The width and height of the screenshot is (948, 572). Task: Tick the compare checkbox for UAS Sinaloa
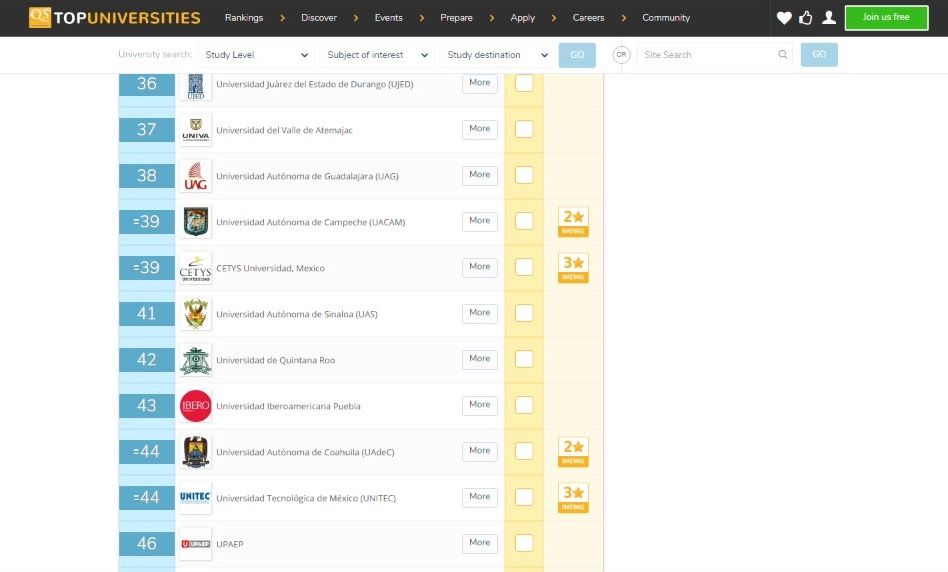(x=524, y=313)
